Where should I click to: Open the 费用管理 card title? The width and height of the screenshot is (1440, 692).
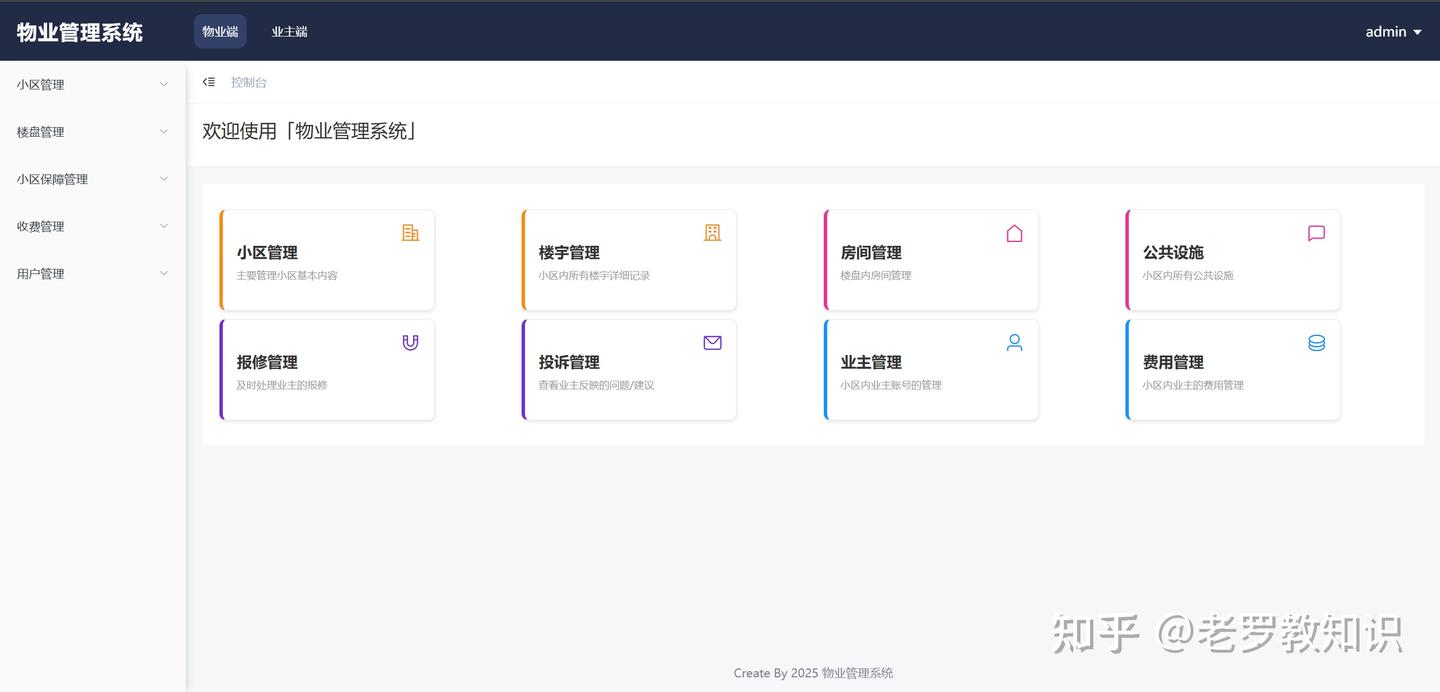(x=1173, y=363)
